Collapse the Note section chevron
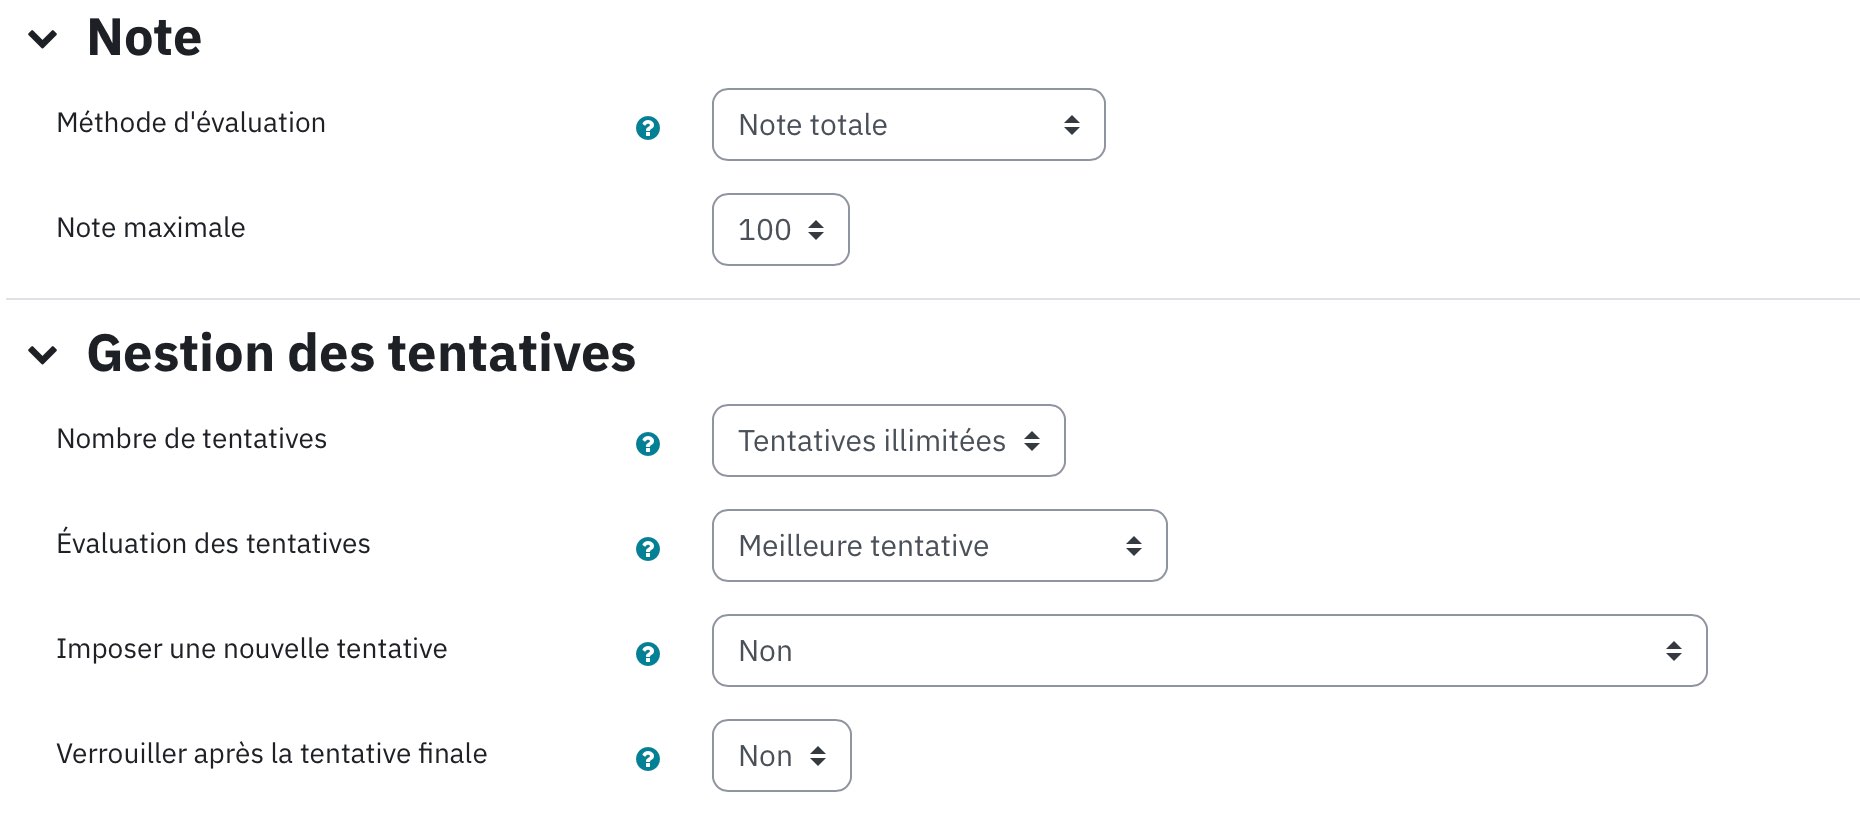The width and height of the screenshot is (1860, 818). (43, 39)
